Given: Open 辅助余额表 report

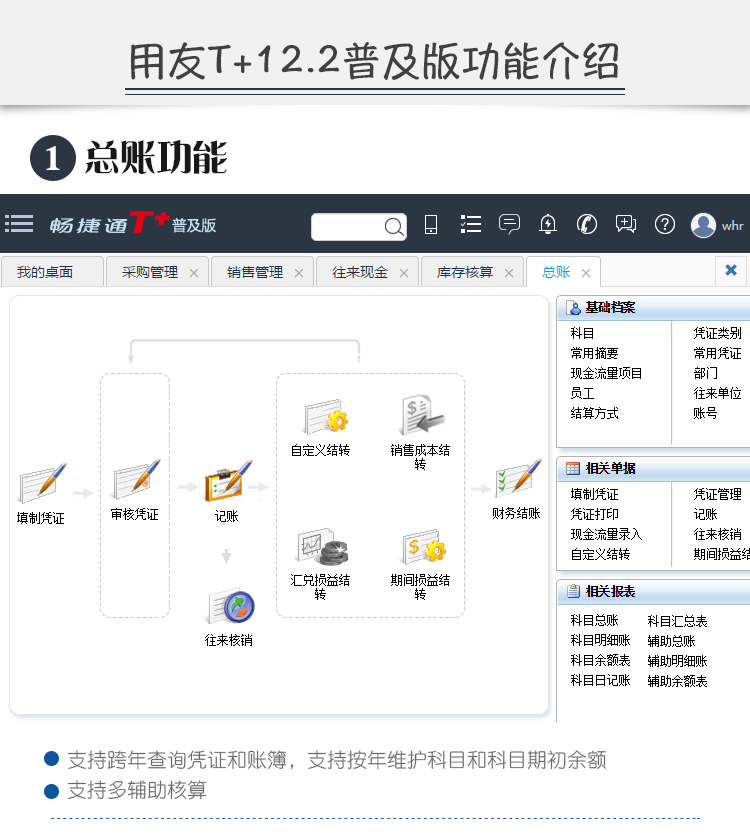Looking at the screenshot, I should [677, 681].
